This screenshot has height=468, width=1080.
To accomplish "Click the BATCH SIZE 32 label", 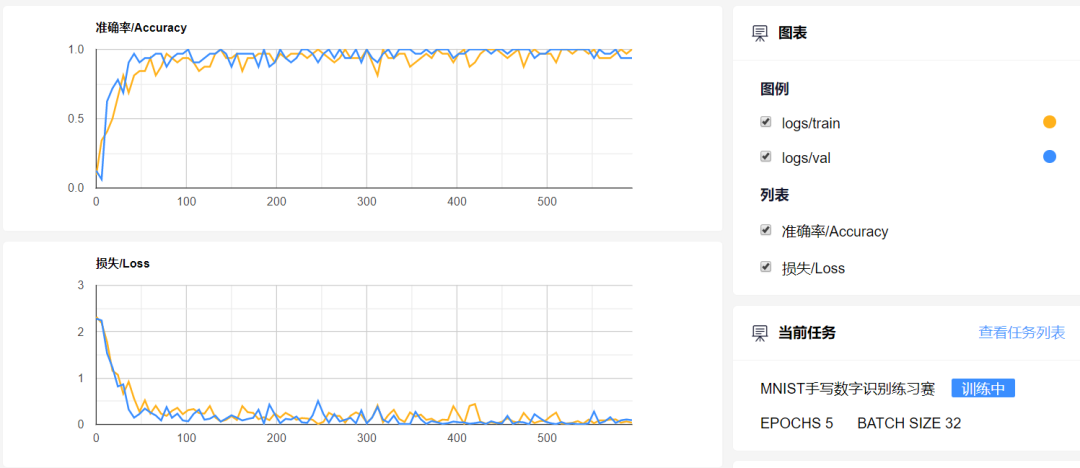I will 908,423.
